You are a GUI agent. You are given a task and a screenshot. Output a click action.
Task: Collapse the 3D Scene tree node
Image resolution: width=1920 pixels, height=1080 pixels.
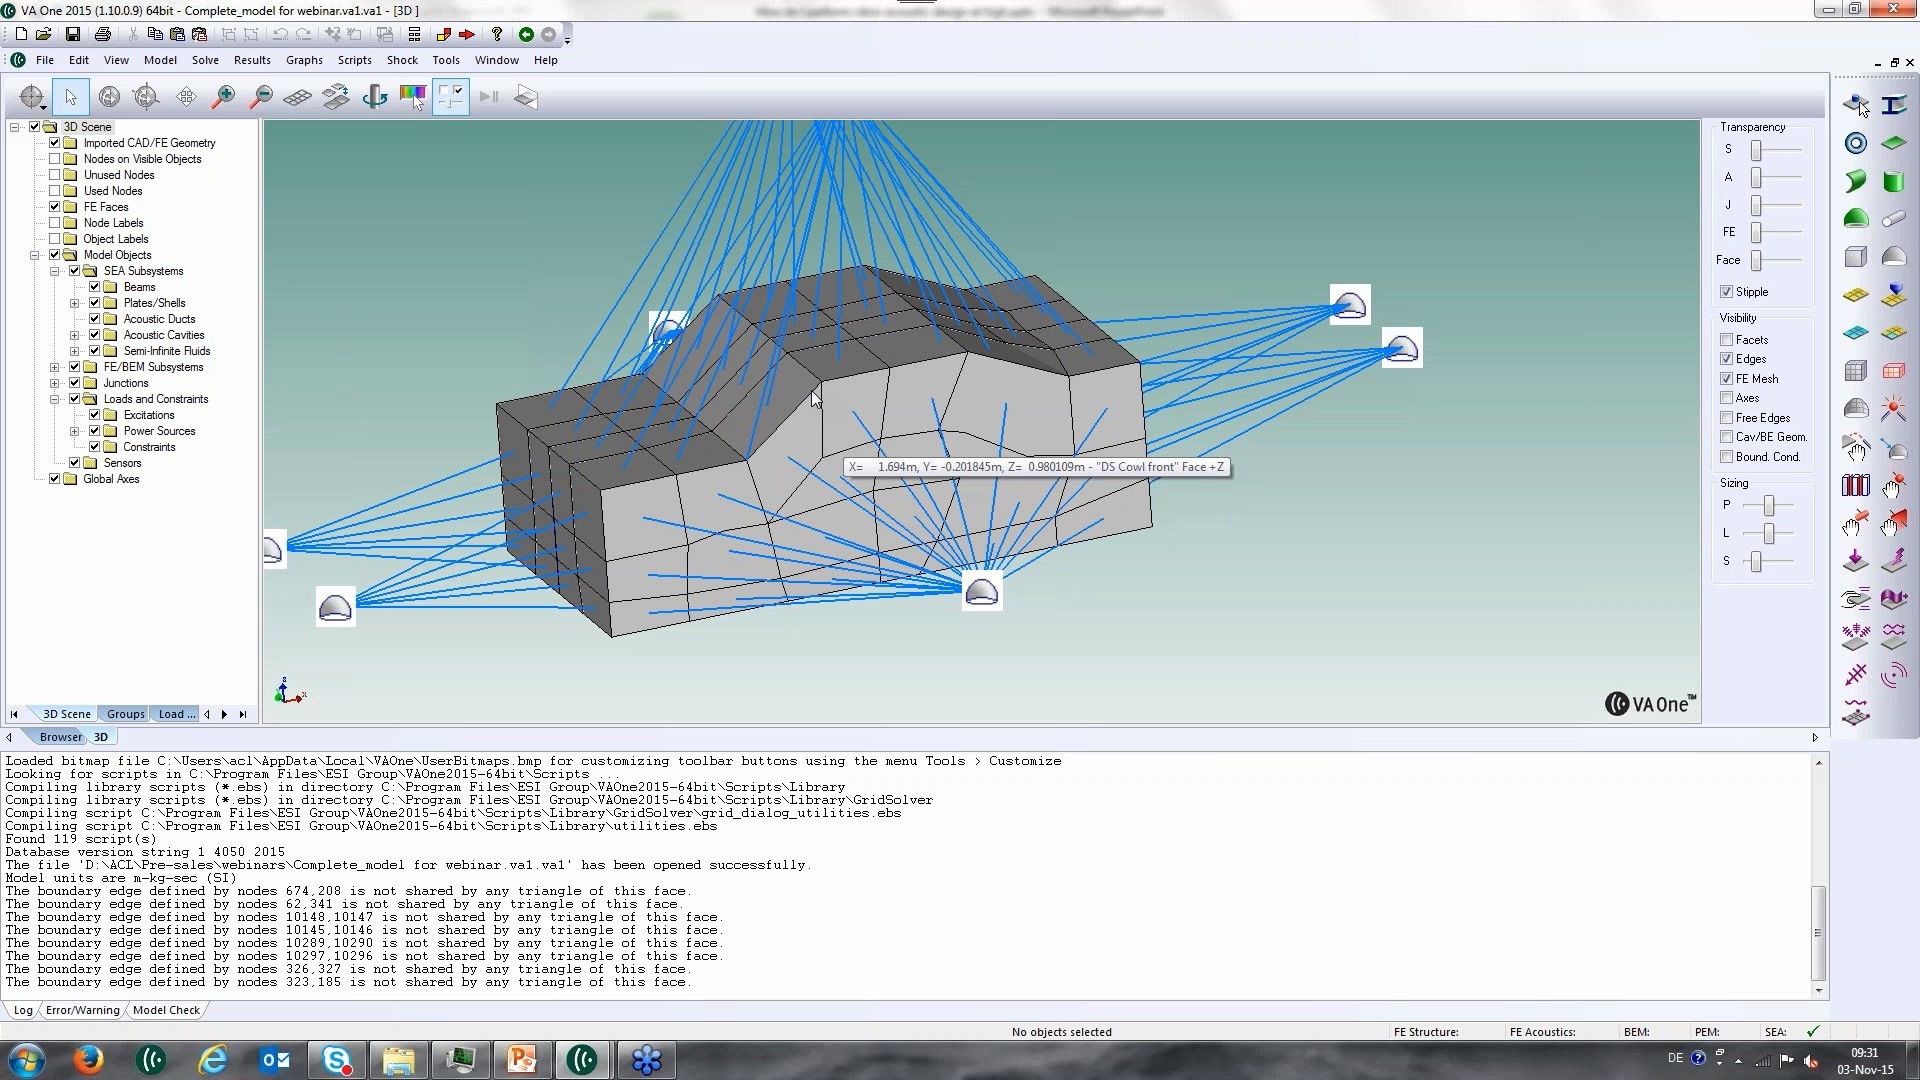15,127
